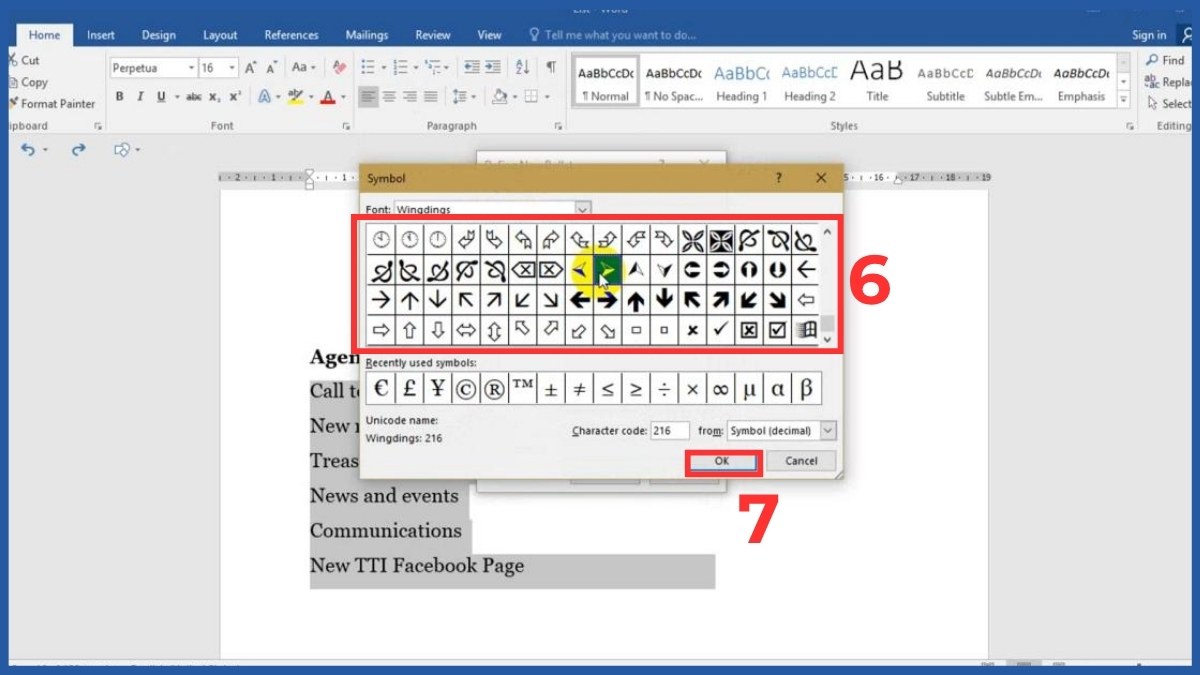Viewport: 1200px width, 675px height.
Task: Pick the Pound sign in recent symbols
Action: pyautogui.click(x=408, y=389)
